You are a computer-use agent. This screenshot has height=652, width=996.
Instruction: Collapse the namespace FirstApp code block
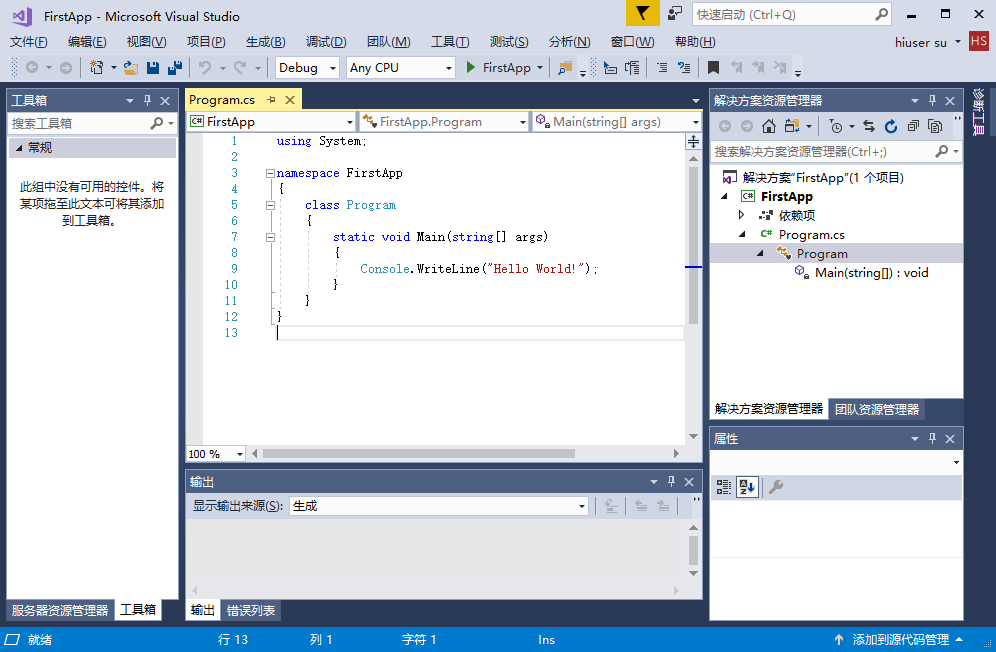pos(270,173)
